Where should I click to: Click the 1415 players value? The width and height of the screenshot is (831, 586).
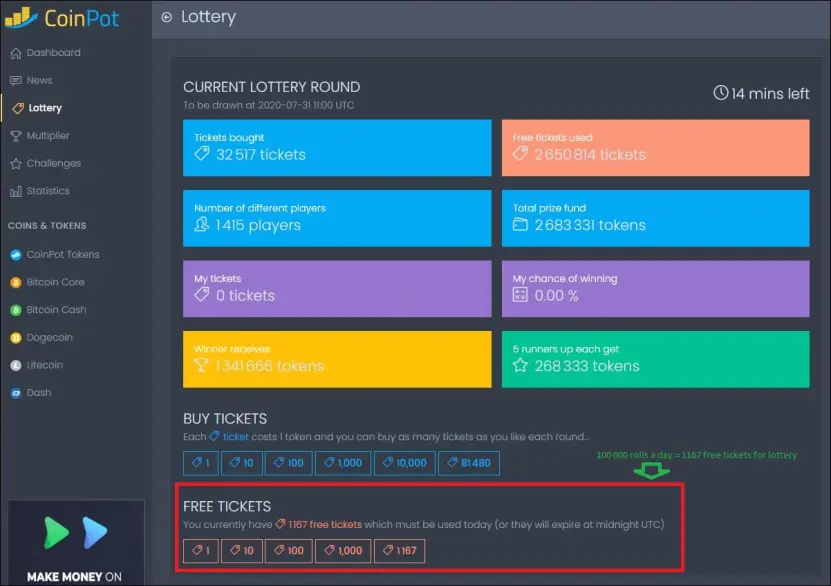coord(258,225)
